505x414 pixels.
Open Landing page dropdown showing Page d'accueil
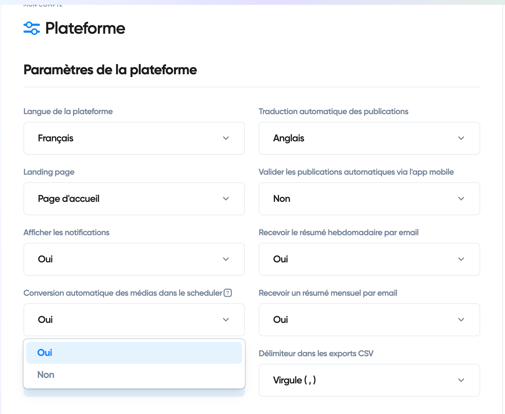point(134,199)
